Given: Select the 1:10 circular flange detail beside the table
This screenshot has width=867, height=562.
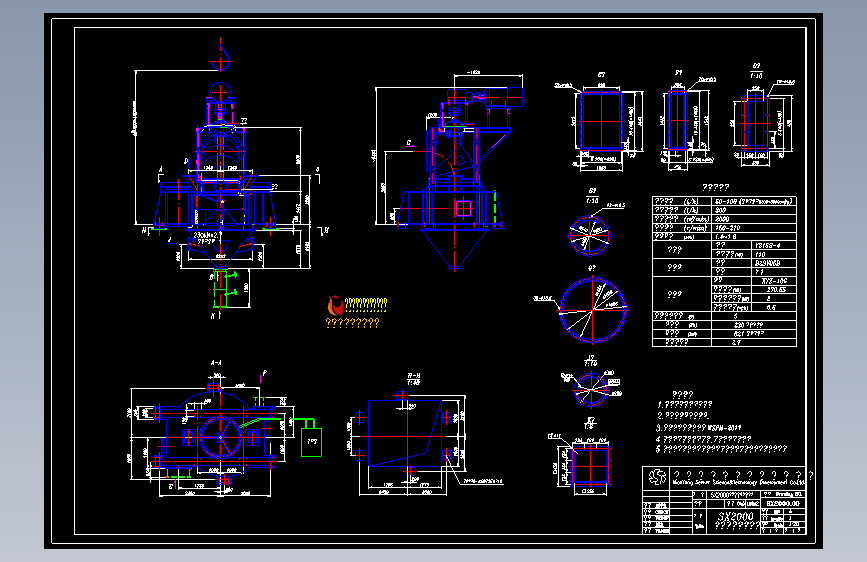Looking at the screenshot, I should point(589,235).
